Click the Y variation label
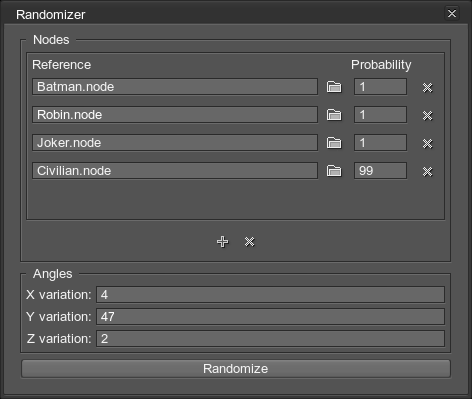 pyautogui.click(x=59, y=317)
